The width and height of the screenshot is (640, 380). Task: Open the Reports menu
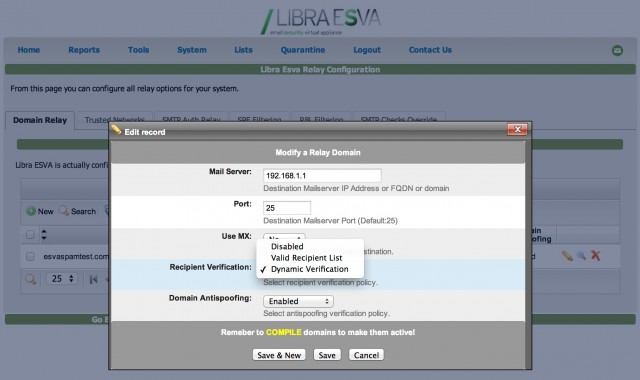pos(84,50)
